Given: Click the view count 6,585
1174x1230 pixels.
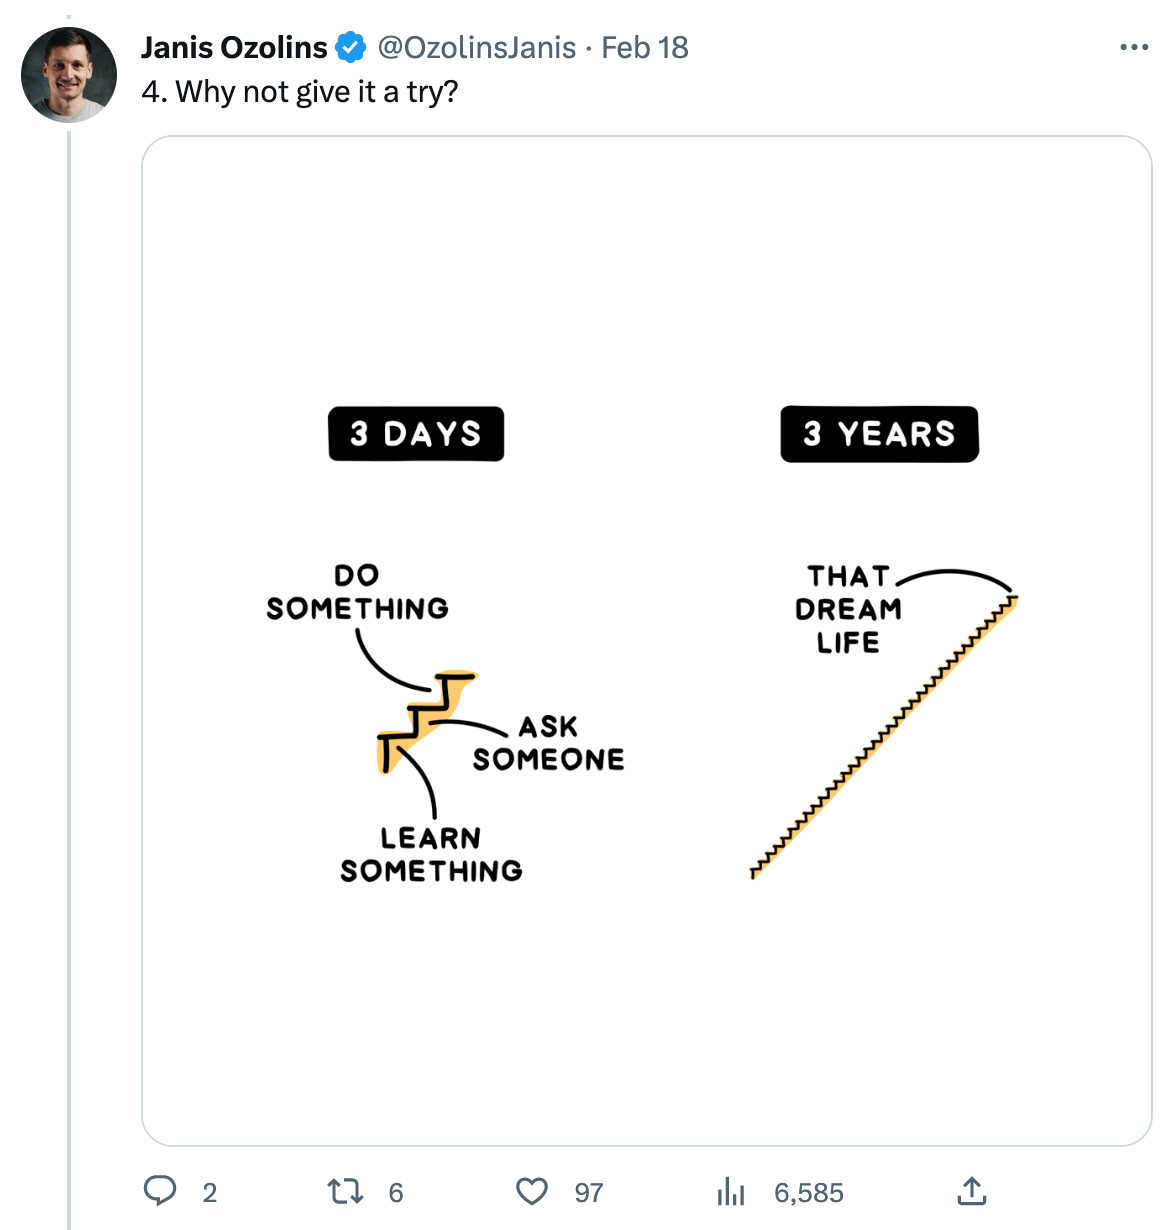Looking at the screenshot, I should point(809,1192).
